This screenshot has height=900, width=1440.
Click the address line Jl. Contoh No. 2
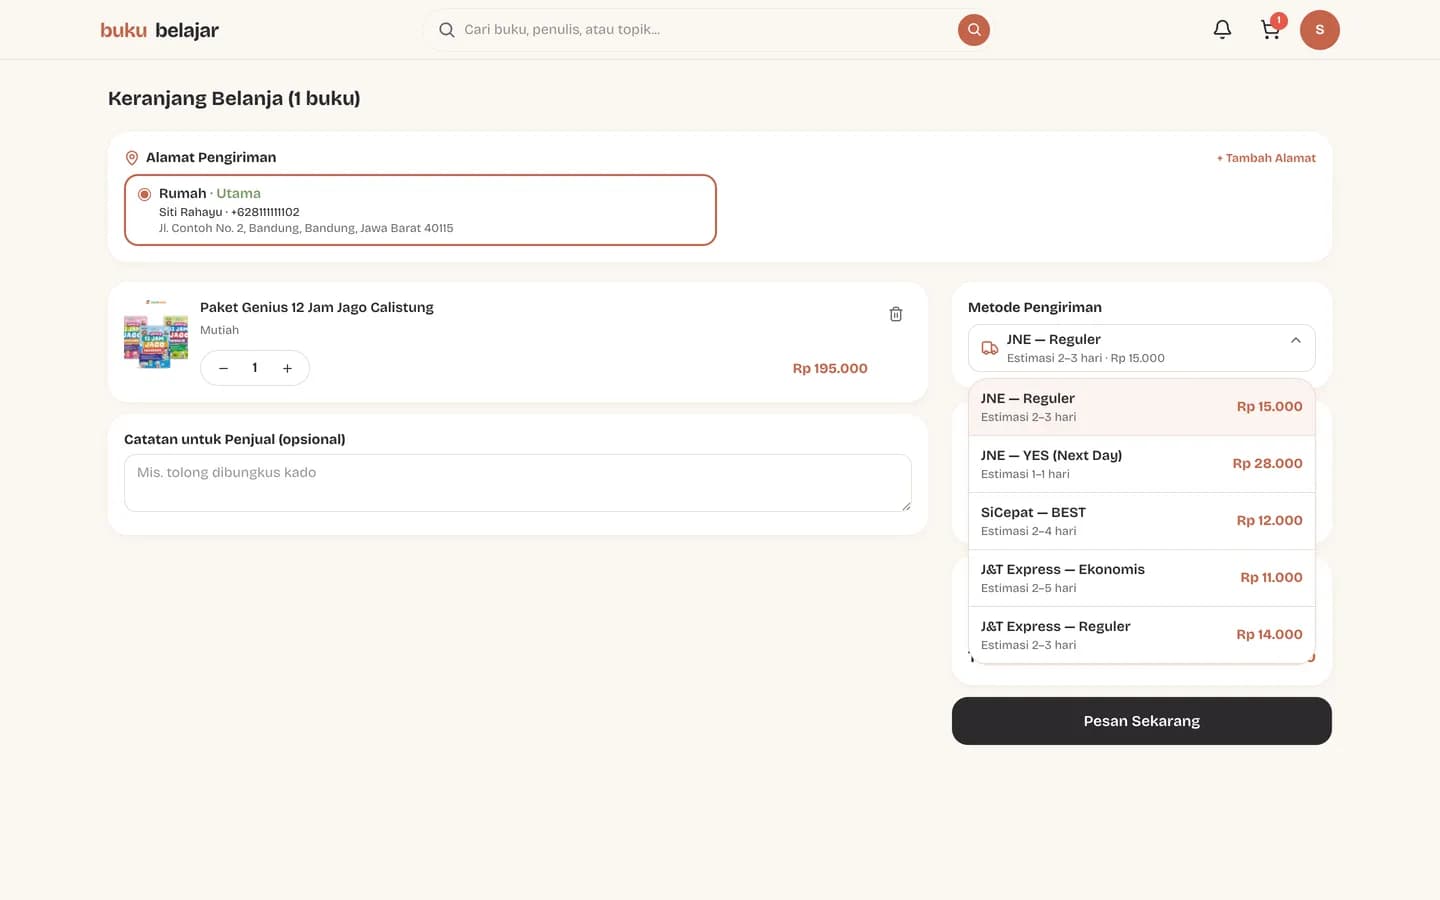[x=306, y=228]
